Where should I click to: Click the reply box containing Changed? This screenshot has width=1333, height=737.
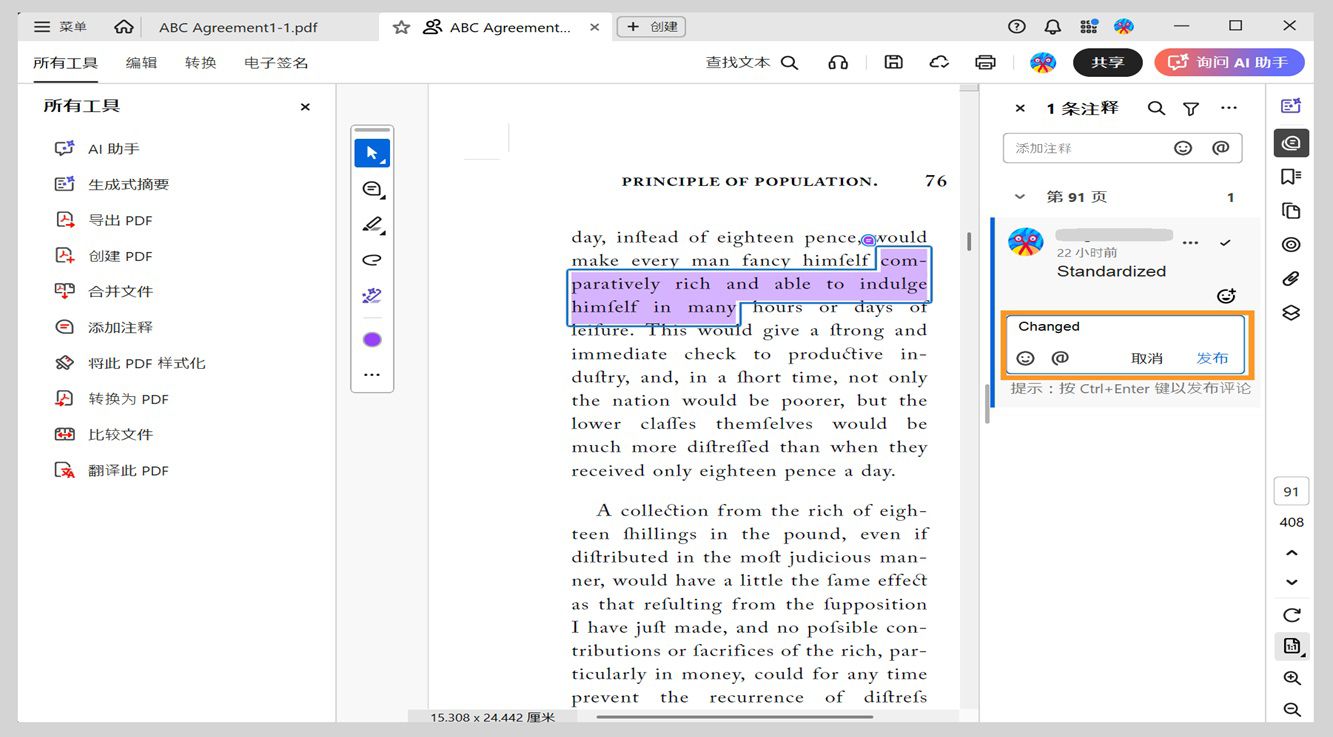click(1125, 345)
